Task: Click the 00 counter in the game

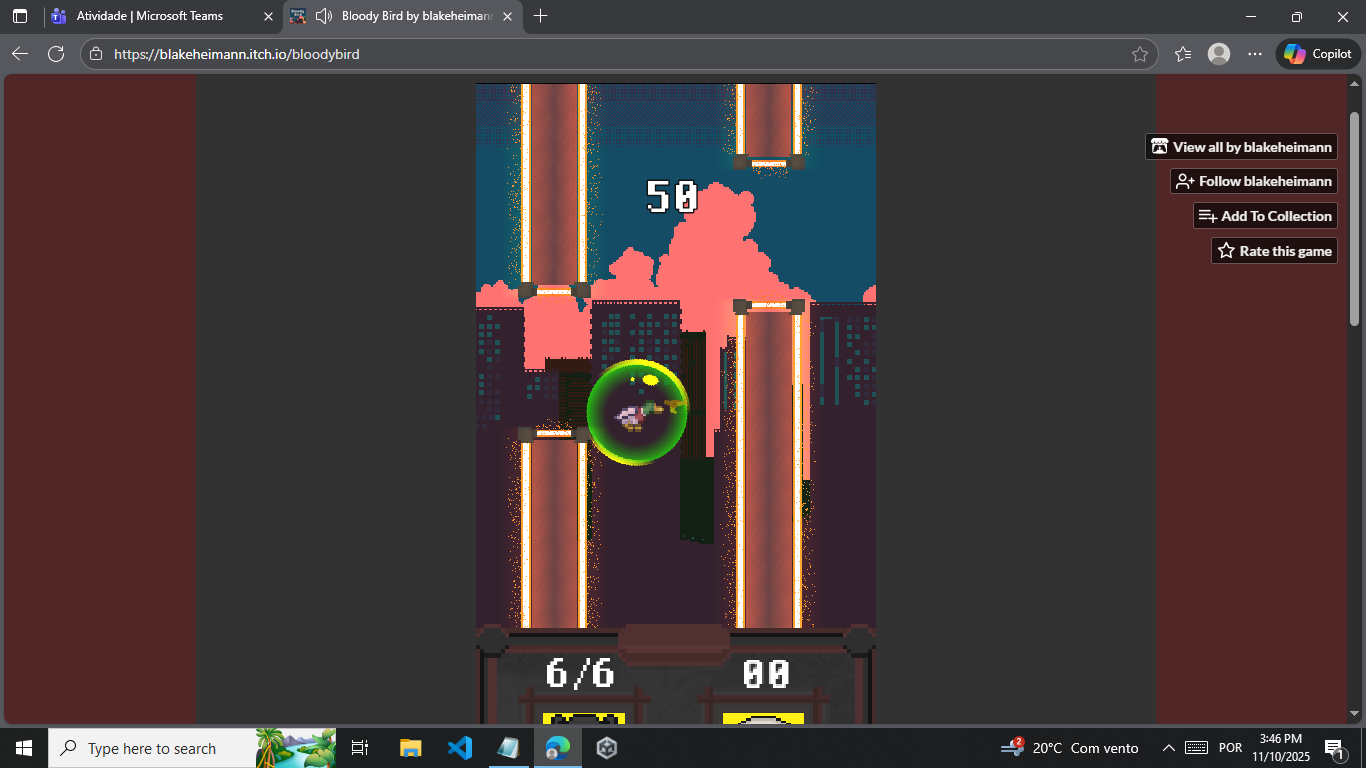Action: pyautogui.click(x=766, y=673)
